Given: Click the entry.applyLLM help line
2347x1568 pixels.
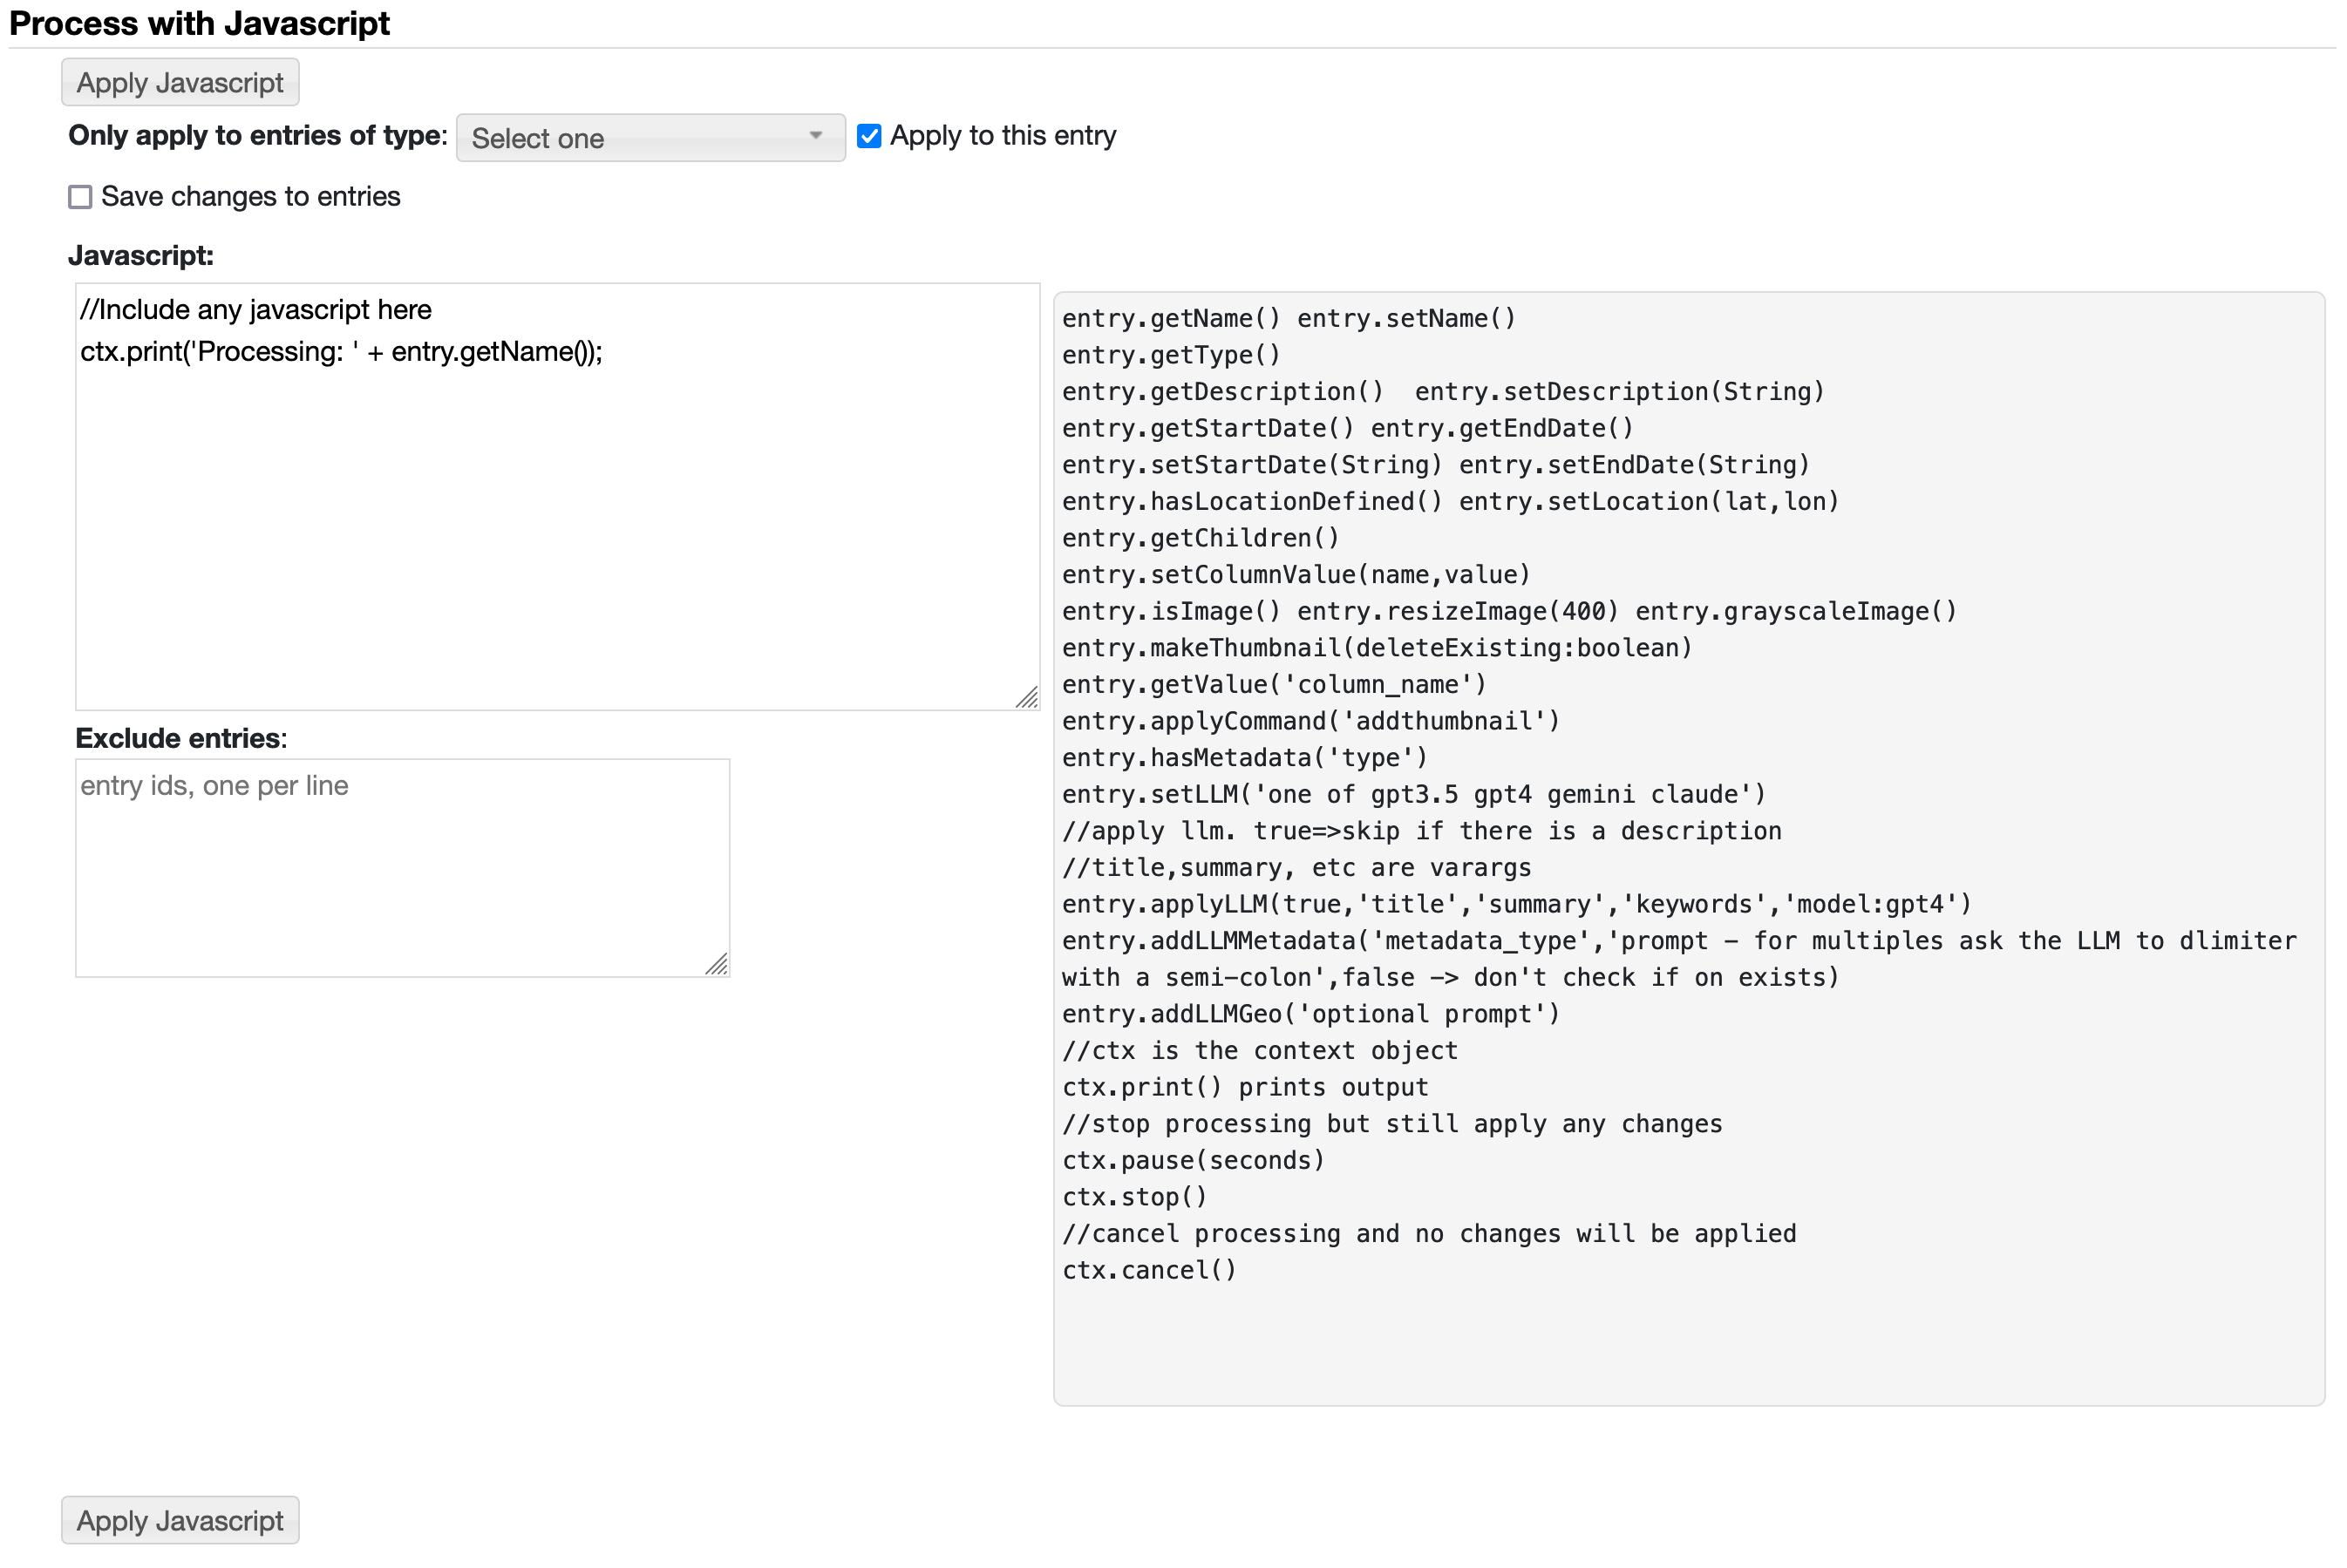Looking at the screenshot, I should tap(1517, 905).
